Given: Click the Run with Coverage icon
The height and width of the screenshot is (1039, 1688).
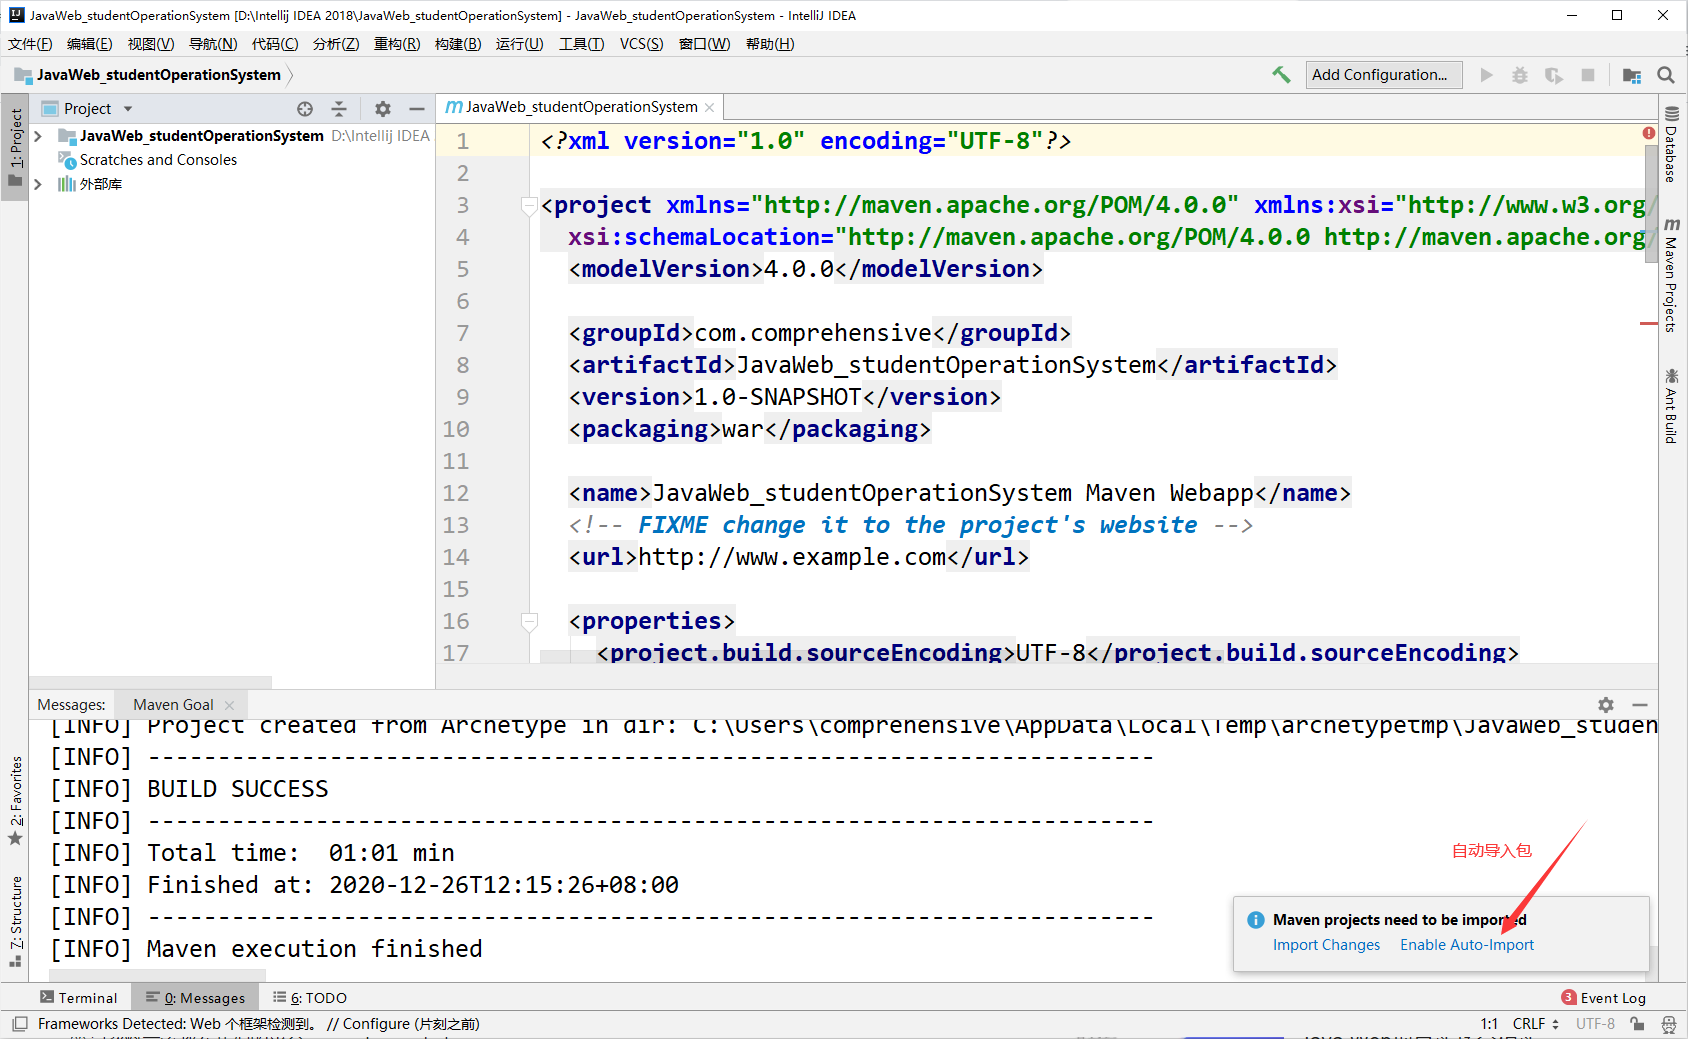Looking at the screenshot, I should (x=1554, y=75).
